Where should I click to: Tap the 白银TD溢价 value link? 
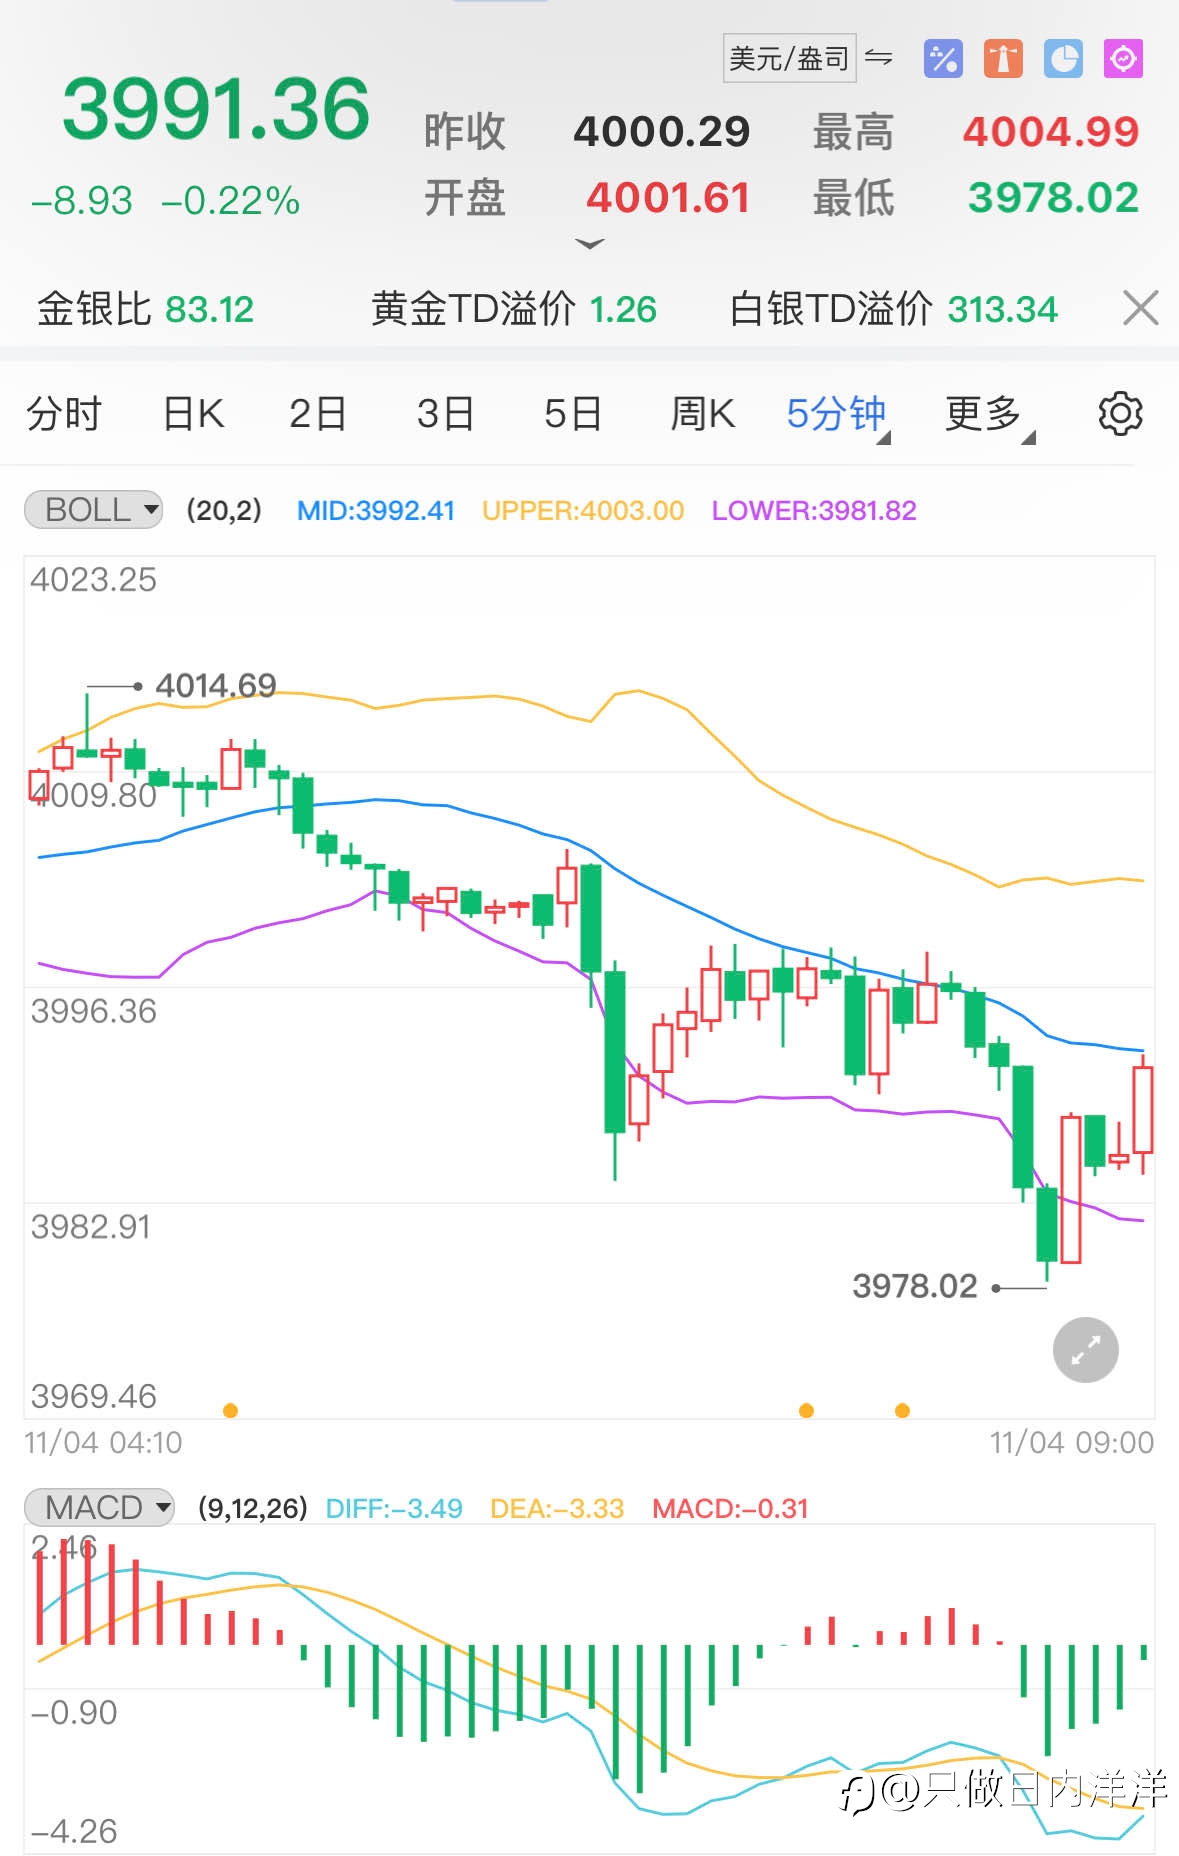[1002, 310]
